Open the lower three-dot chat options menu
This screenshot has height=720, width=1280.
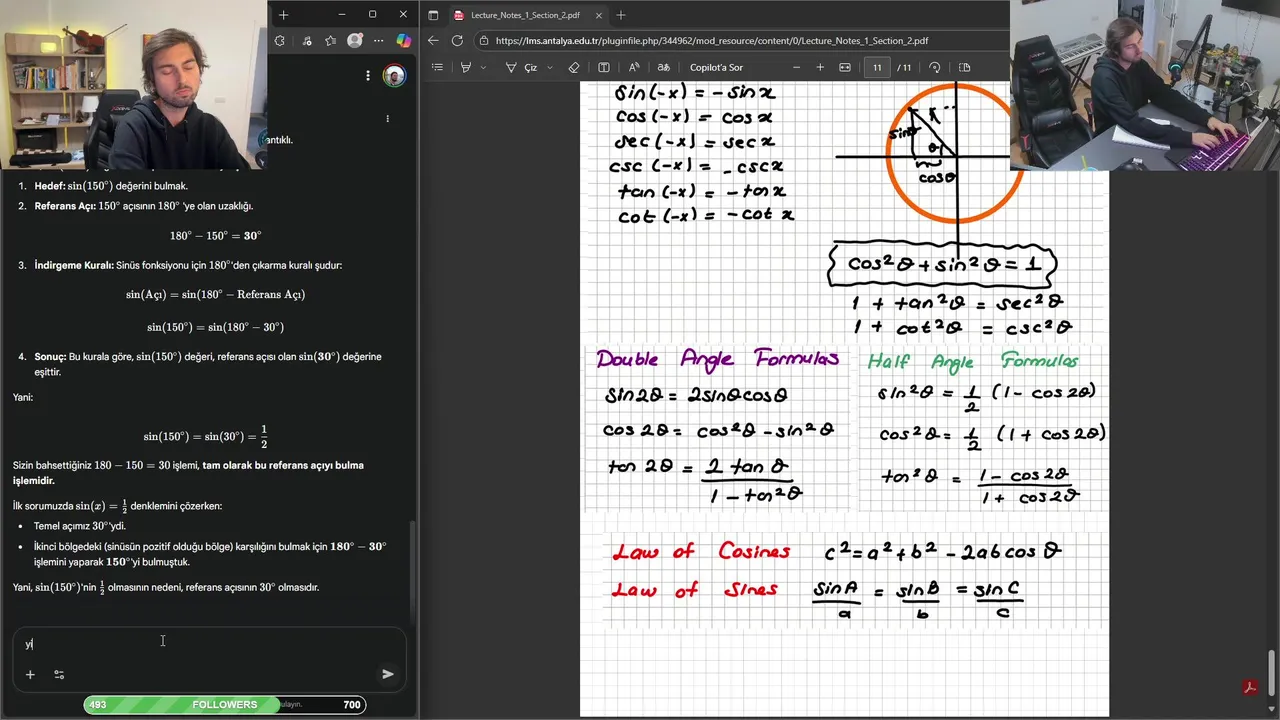pyautogui.click(x=388, y=118)
